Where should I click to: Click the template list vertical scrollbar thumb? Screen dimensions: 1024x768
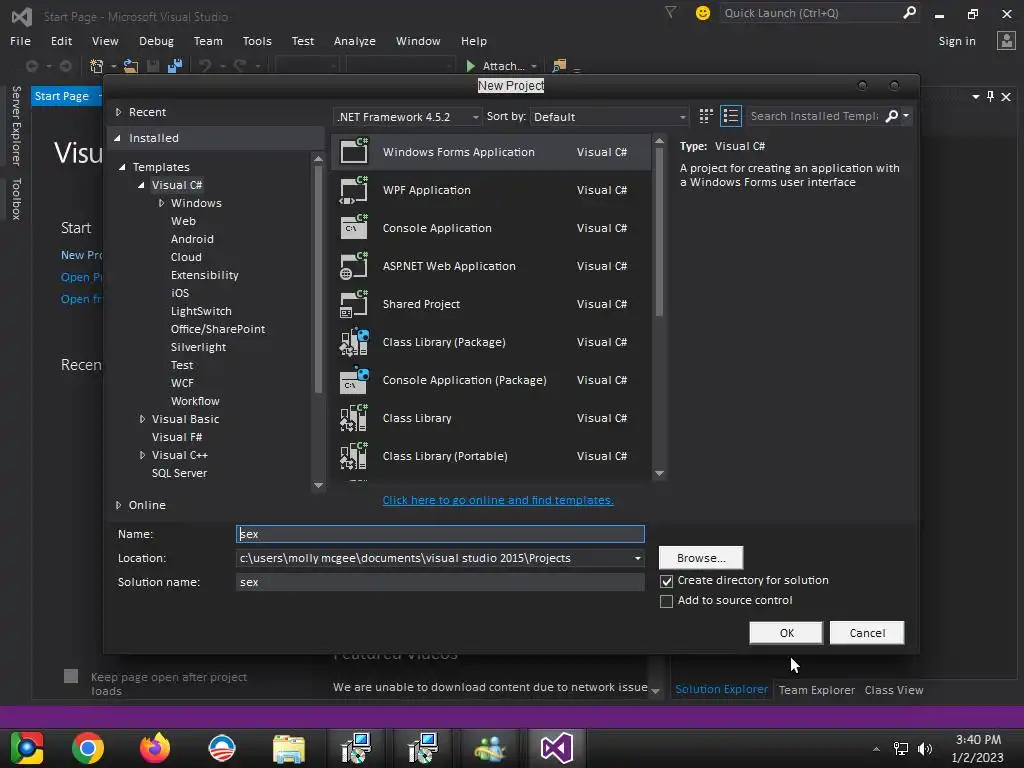[660, 232]
